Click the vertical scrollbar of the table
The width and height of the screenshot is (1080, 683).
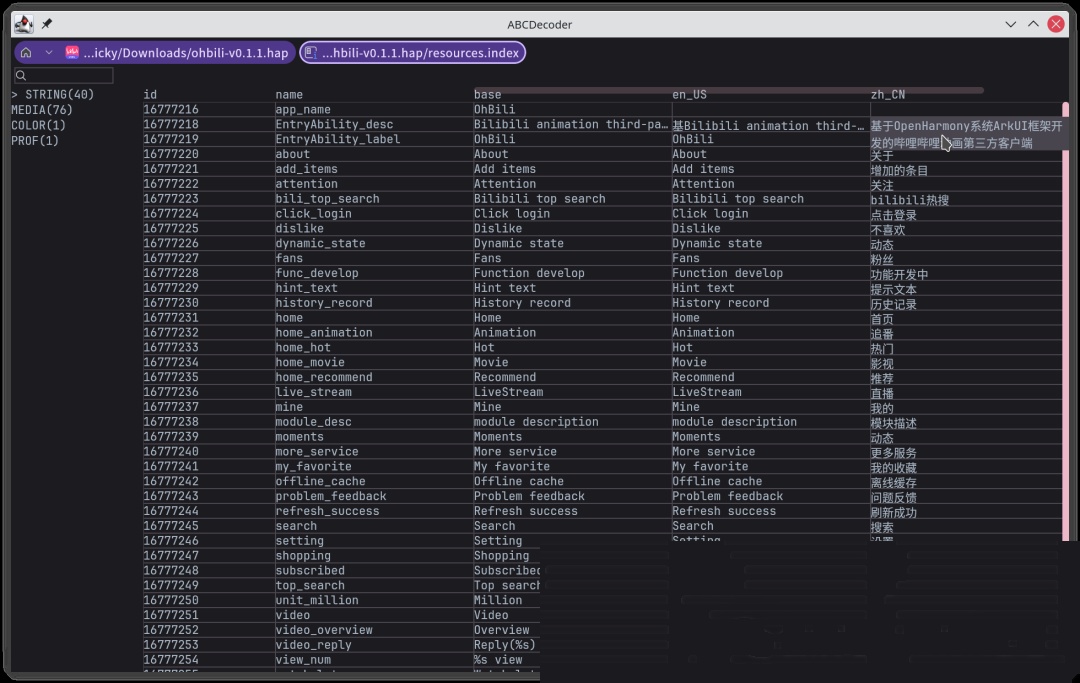[x=1066, y=321]
